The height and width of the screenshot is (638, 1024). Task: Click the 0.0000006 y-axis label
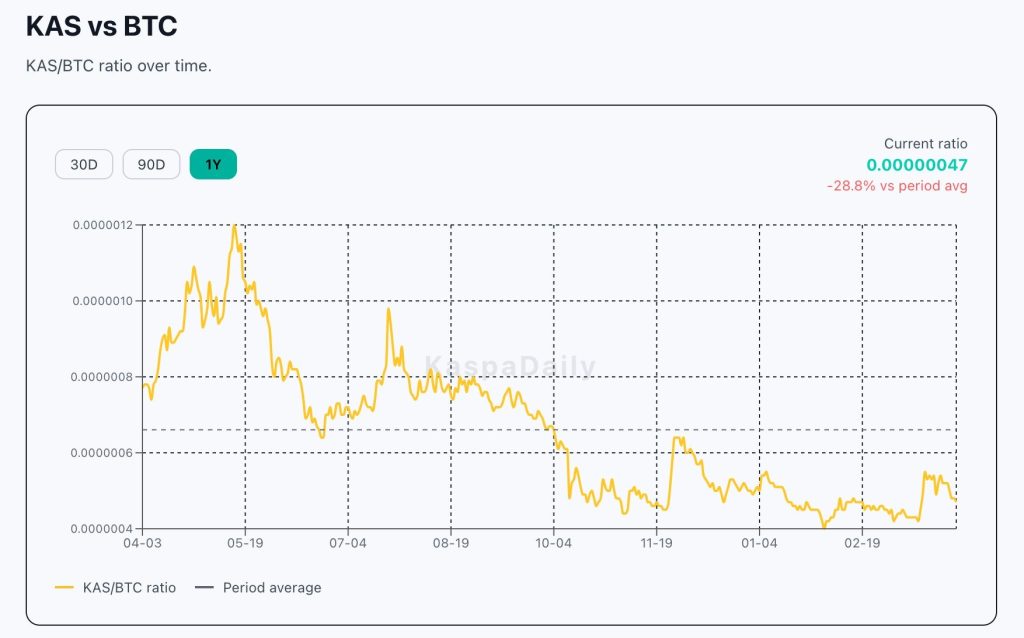pyautogui.click(x=102, y=453)
